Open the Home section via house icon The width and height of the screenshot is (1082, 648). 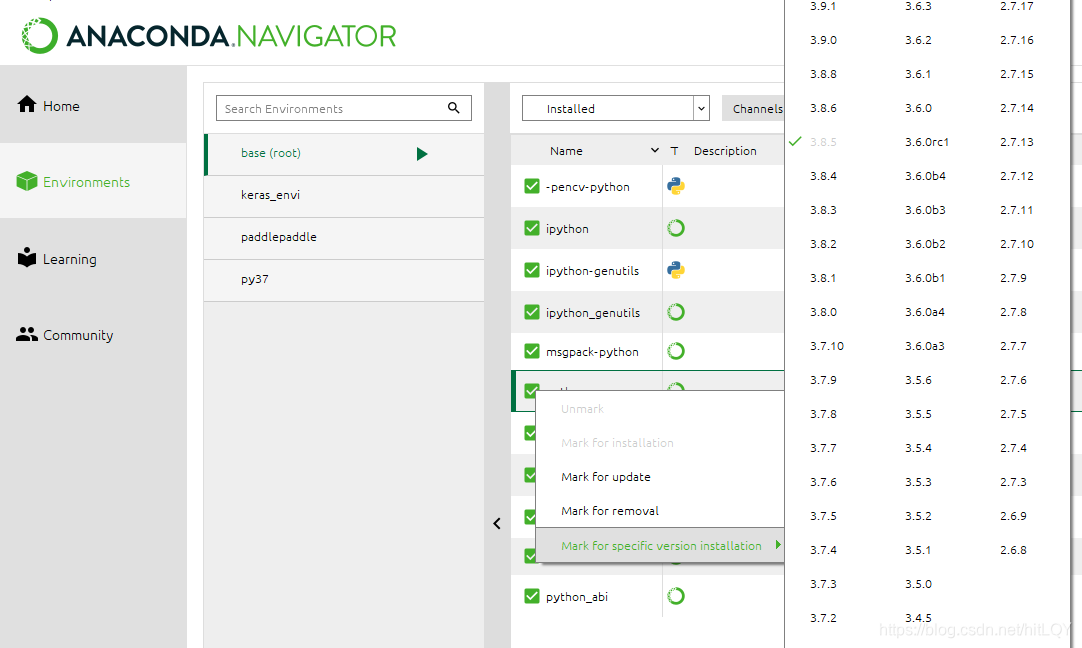(27, 104)
